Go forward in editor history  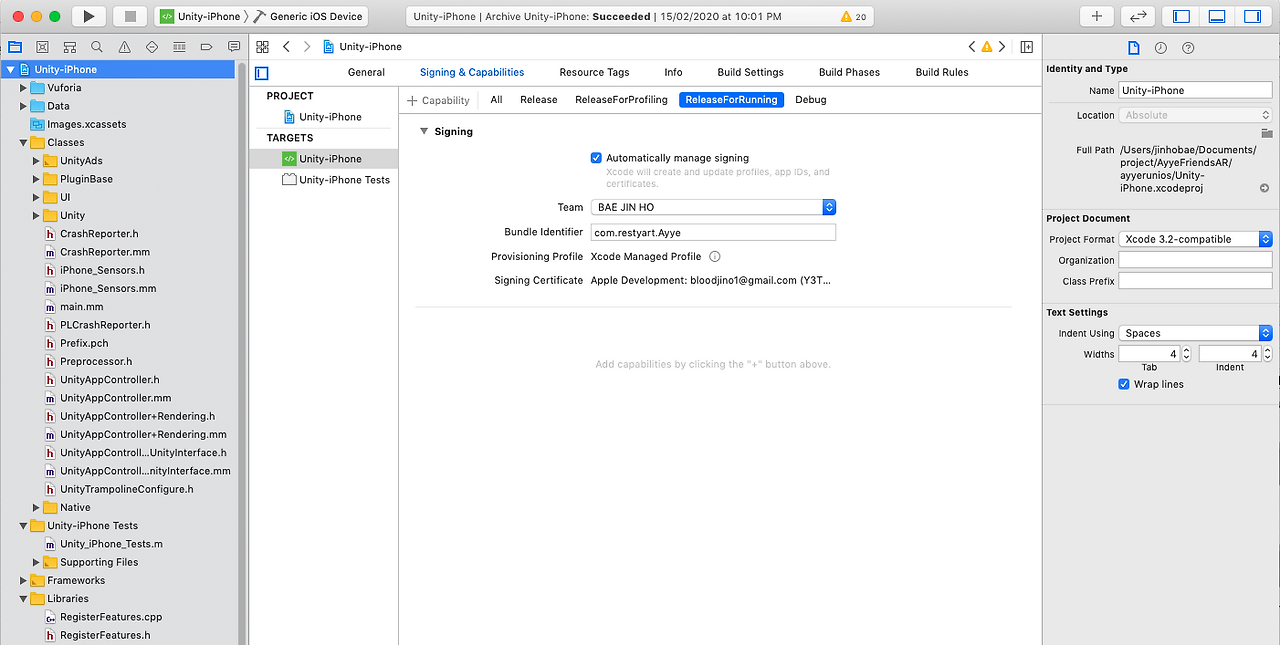(306, 47)
